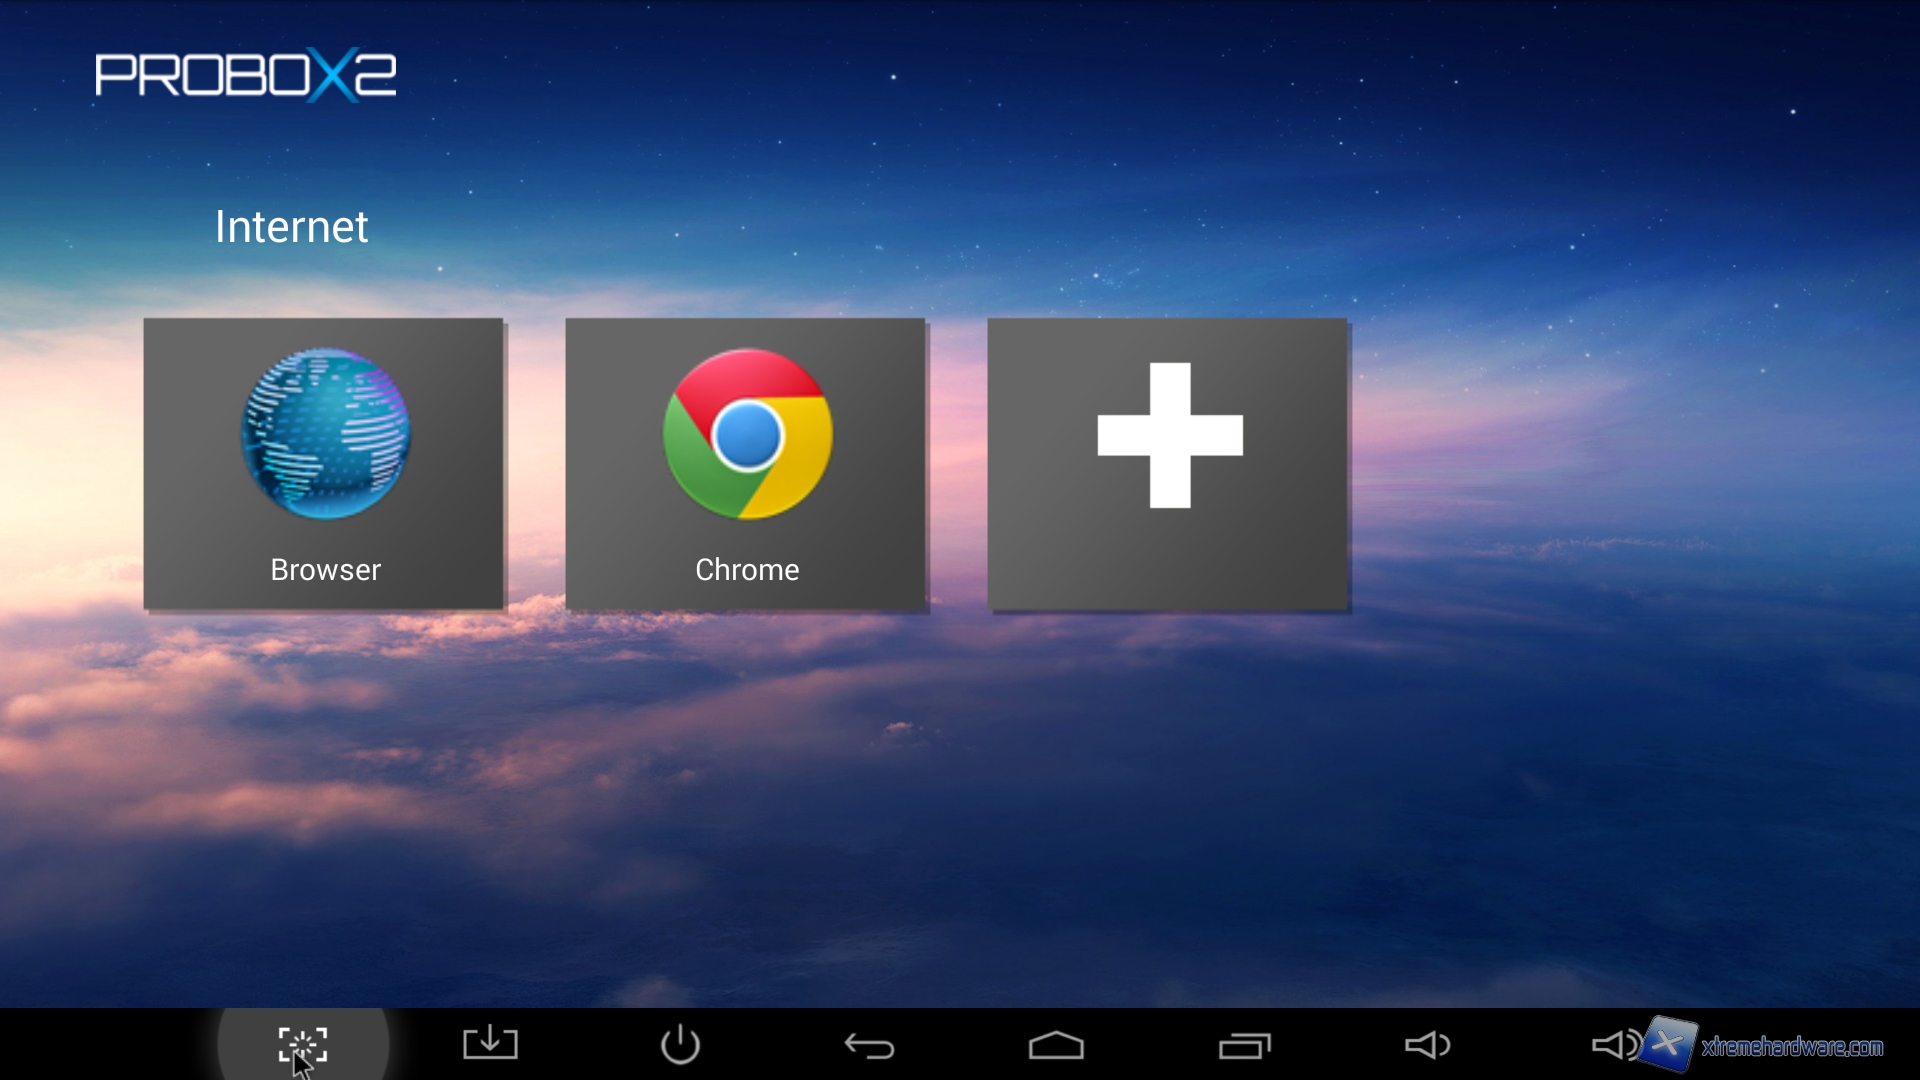1920x1080 pixels.
Task: Click the Chrome text label
Action: click(x=747, y=570)
